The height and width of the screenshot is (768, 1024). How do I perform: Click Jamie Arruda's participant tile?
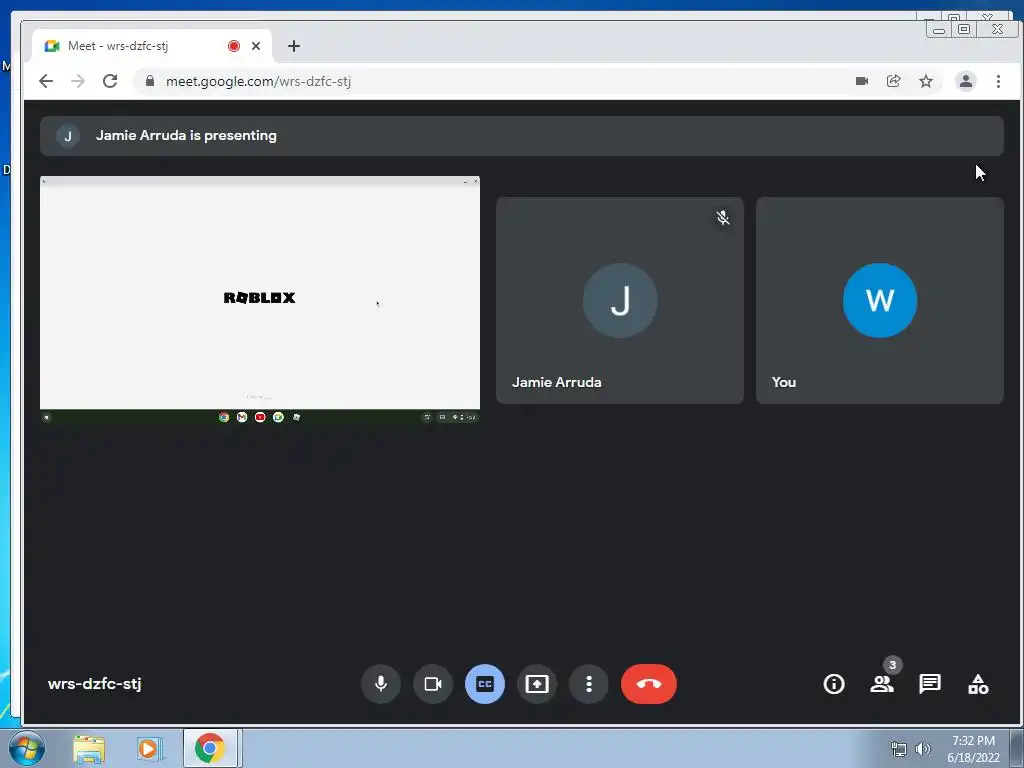pyautogui.click(x=620, y=300)
